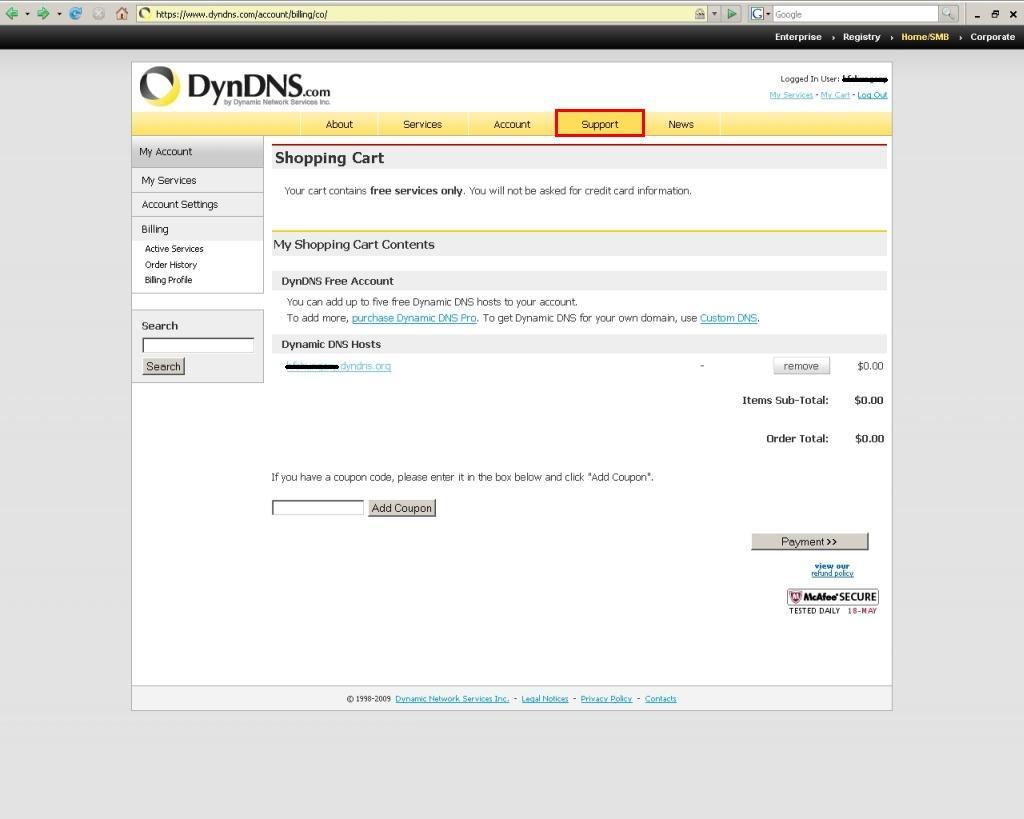Click the Registry link in top bar

coord(861,37)
